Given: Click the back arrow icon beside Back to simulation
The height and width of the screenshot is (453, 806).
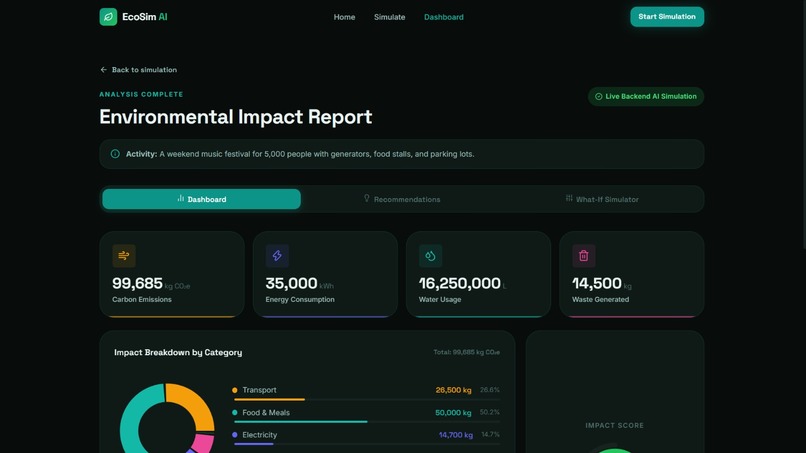Looking at the screenshot, I should point(103,69).
